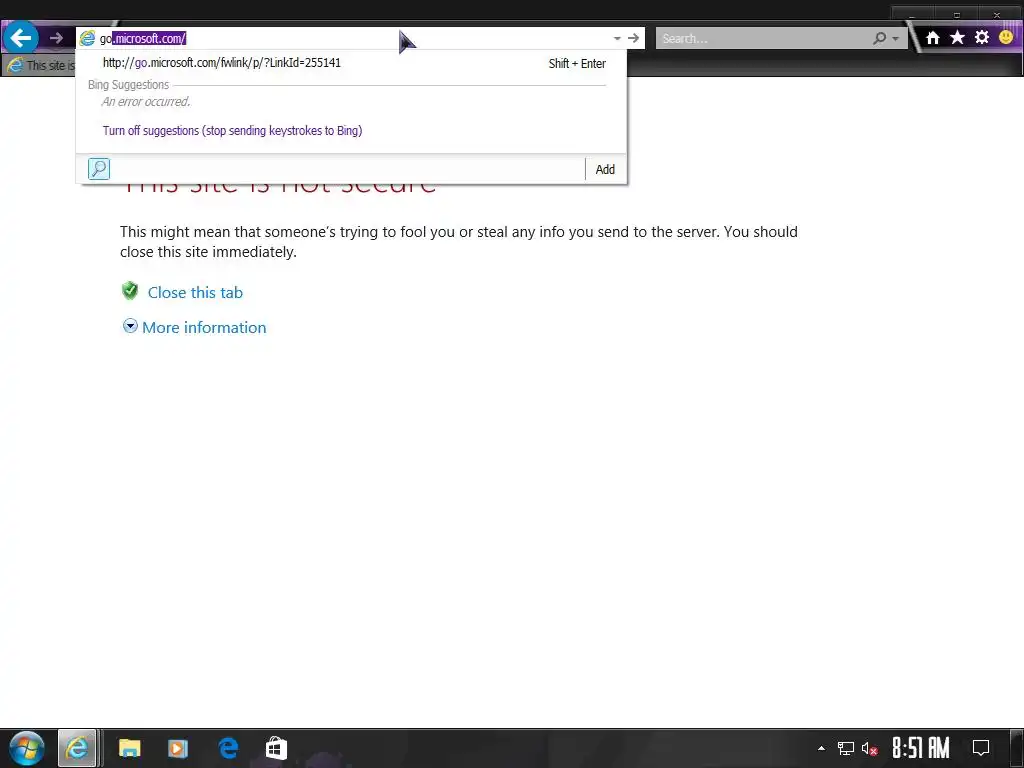Expand 'More information'
The image size is (1024, 768).
[x=204, y=327]
